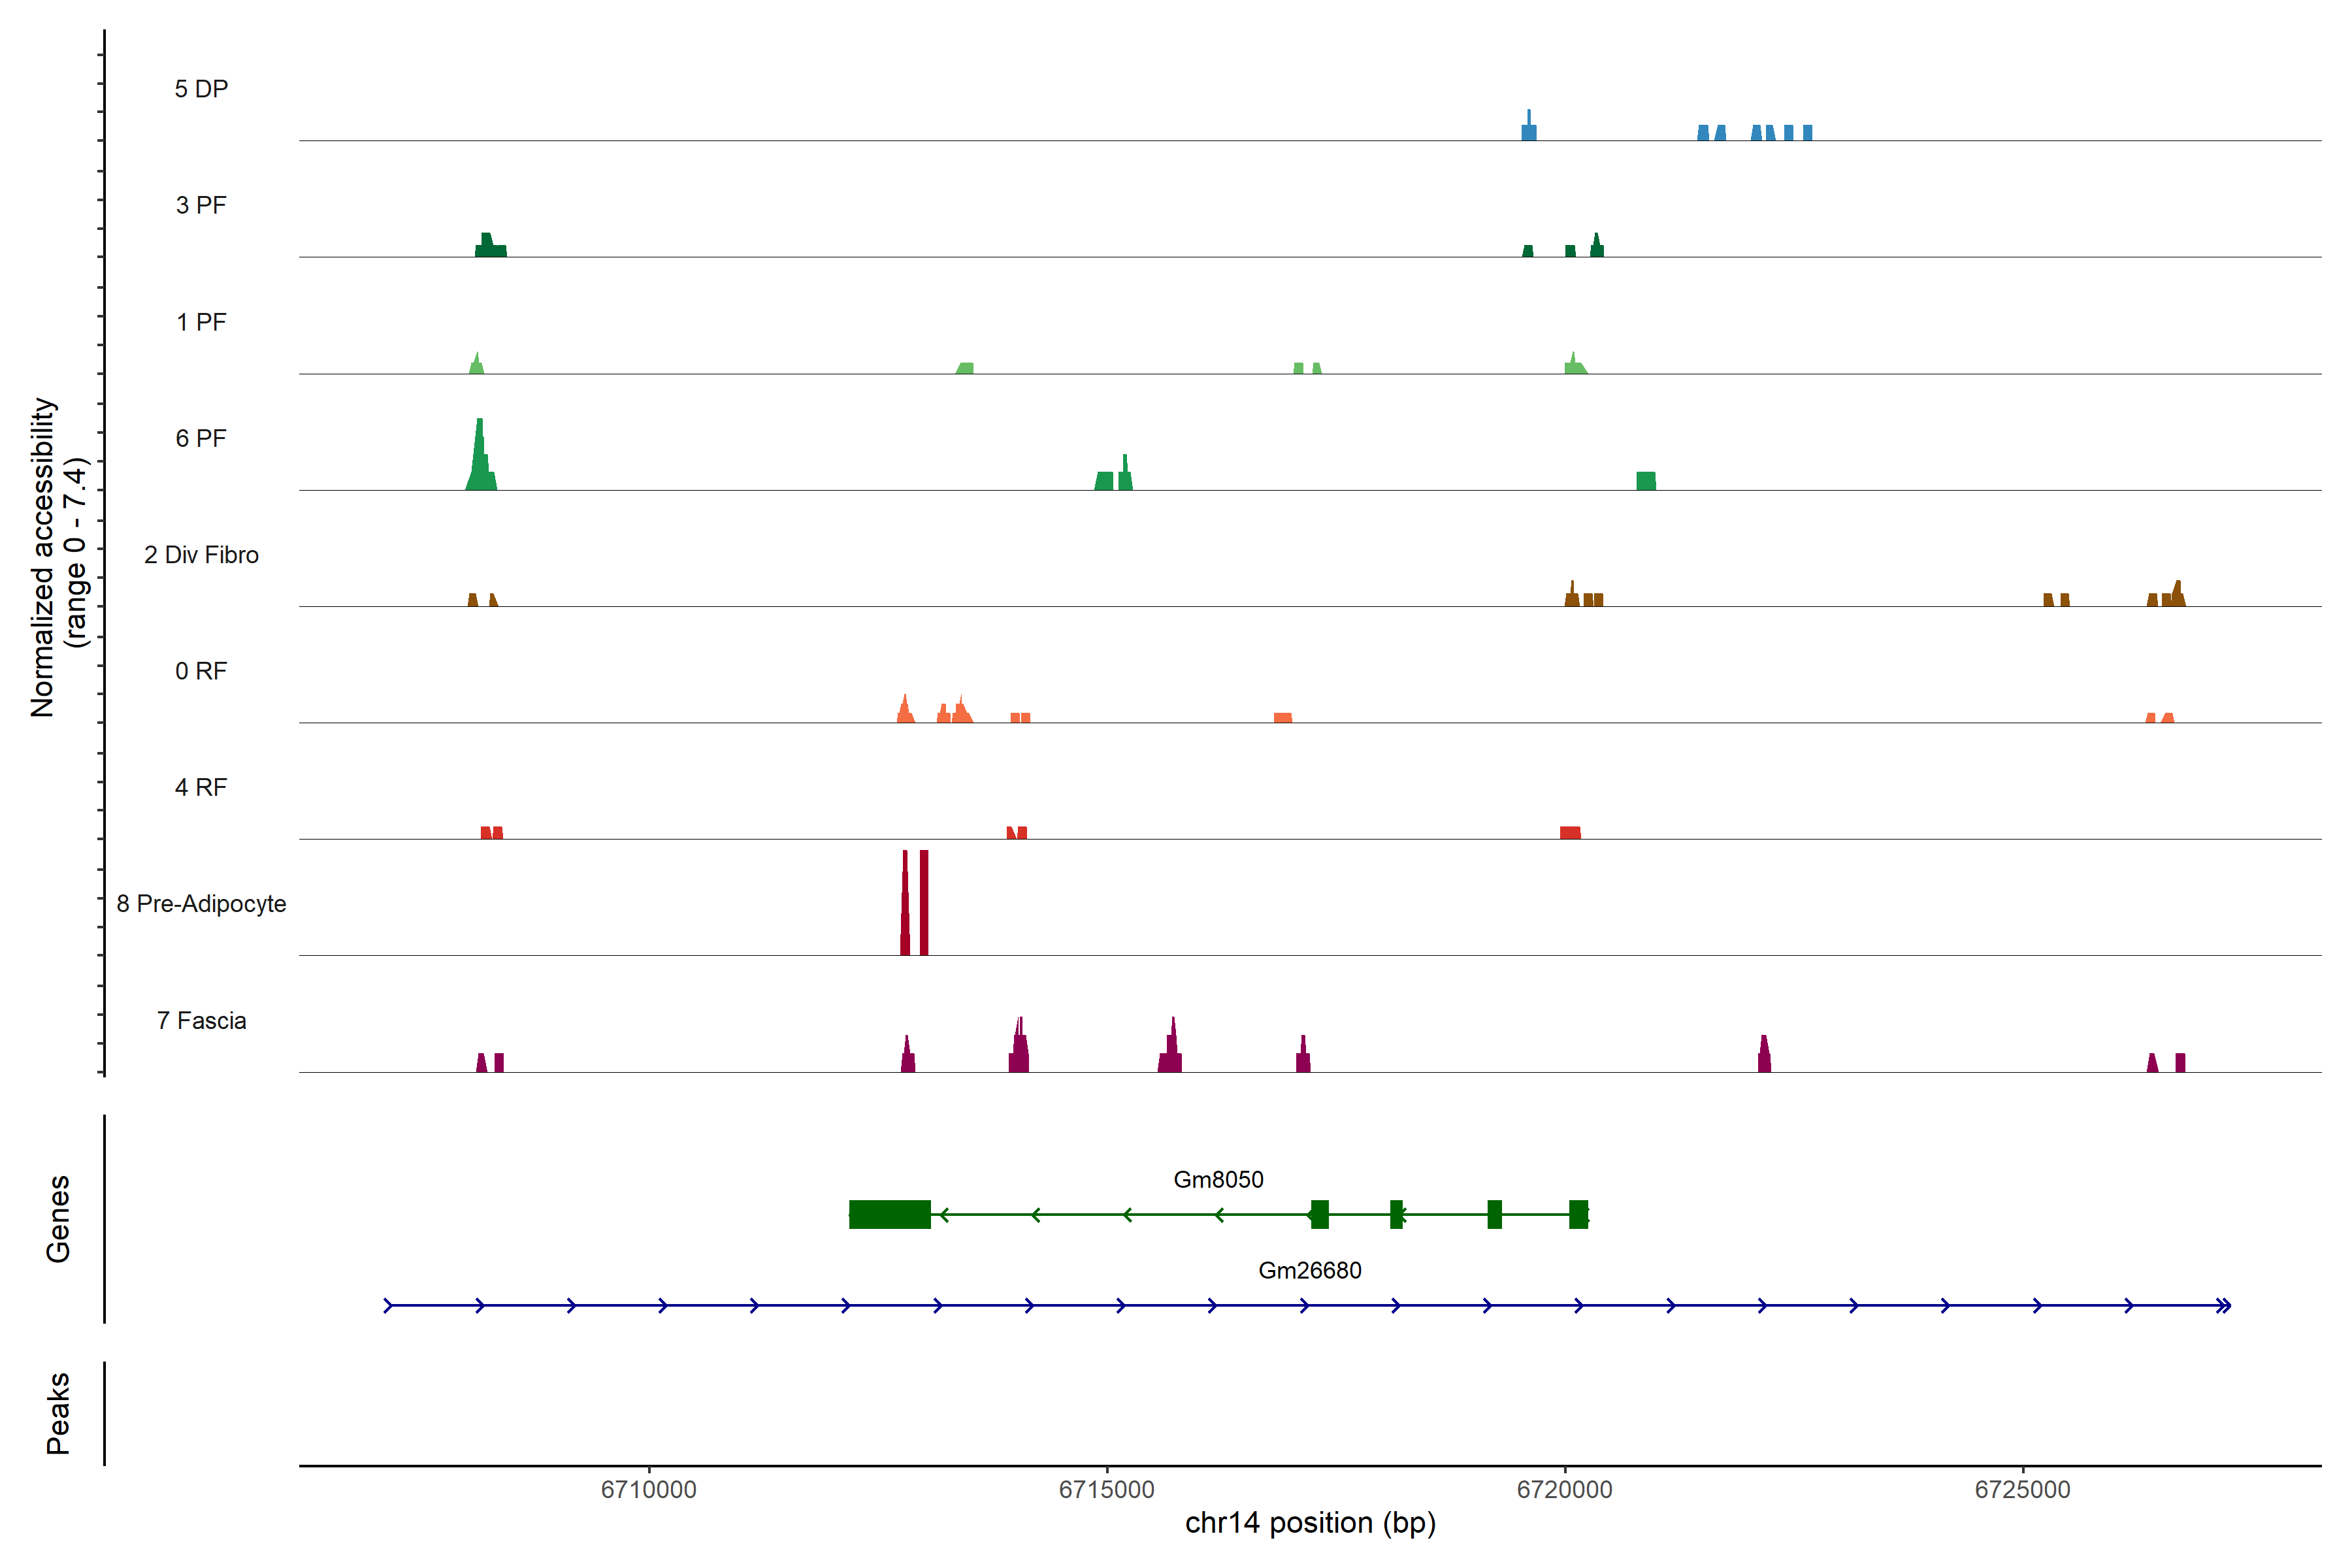Image resolution: width=2352 pixels, height=1568 pixels.
Task: Click the Peaks panel label
Action: [x=58, y=1413]
